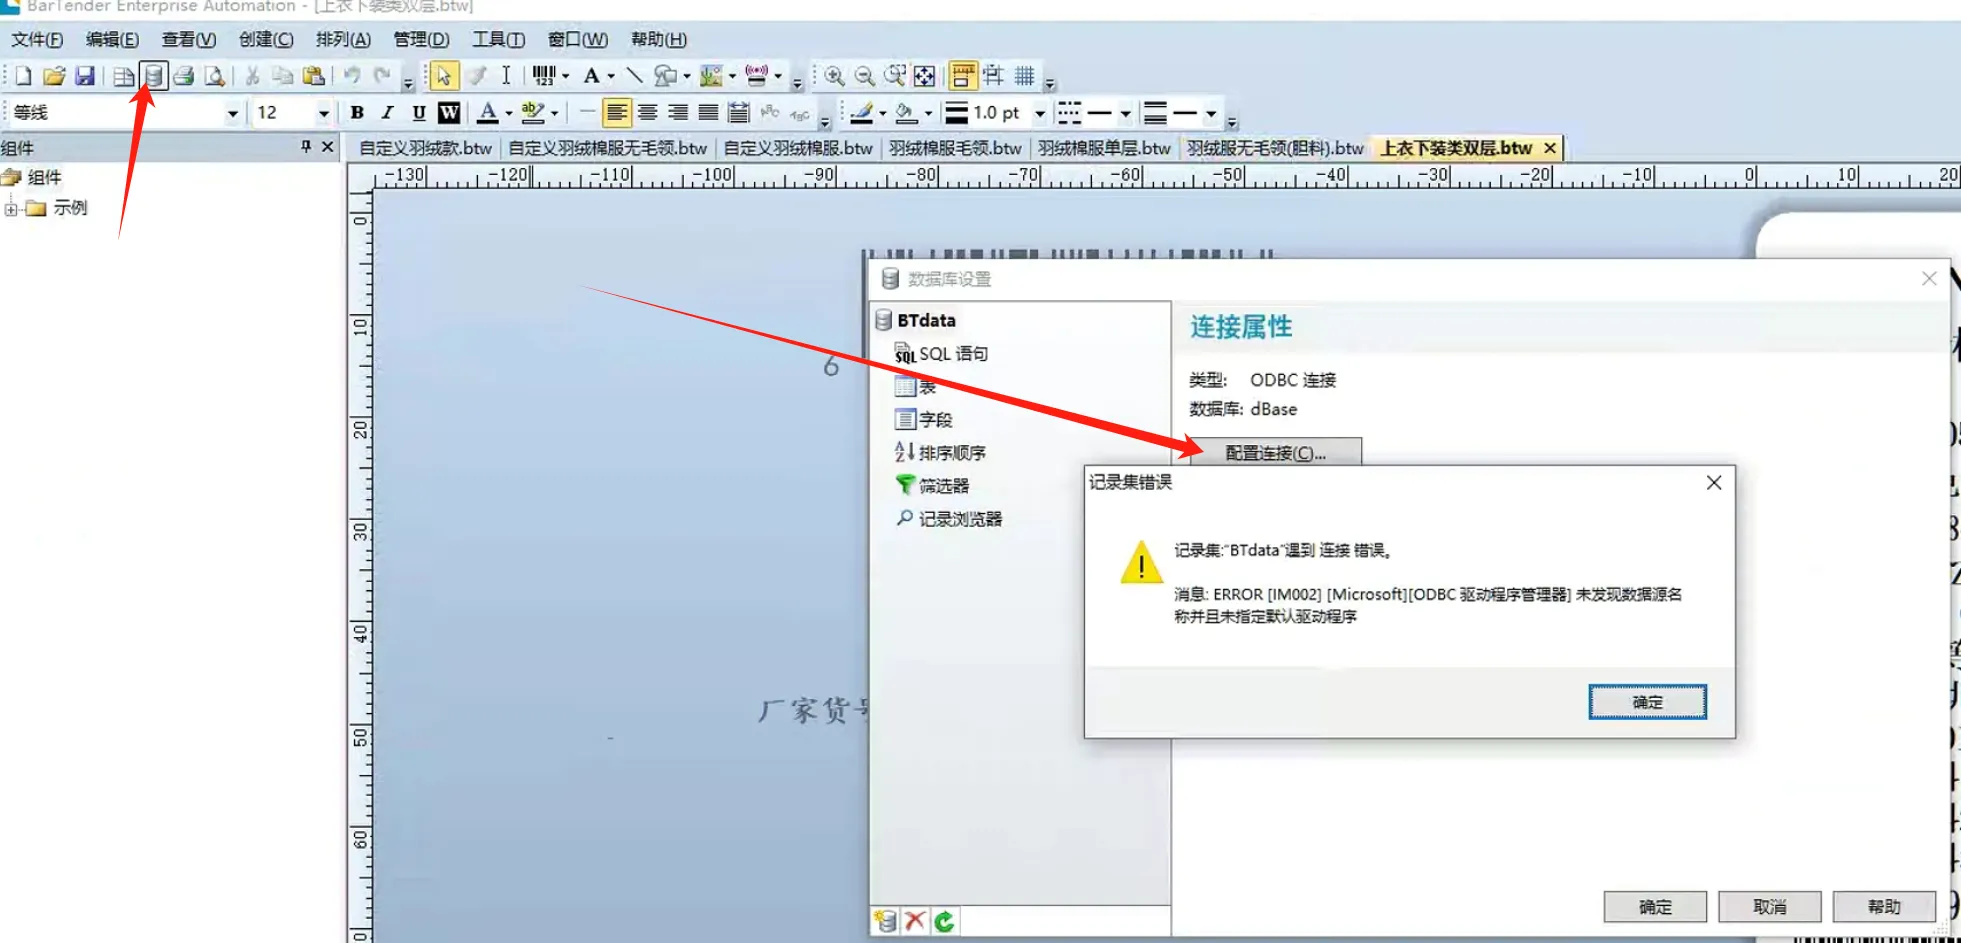Select the line drawing tool
The width and height of the screenshot is (1961, 943).
point(634,76)
